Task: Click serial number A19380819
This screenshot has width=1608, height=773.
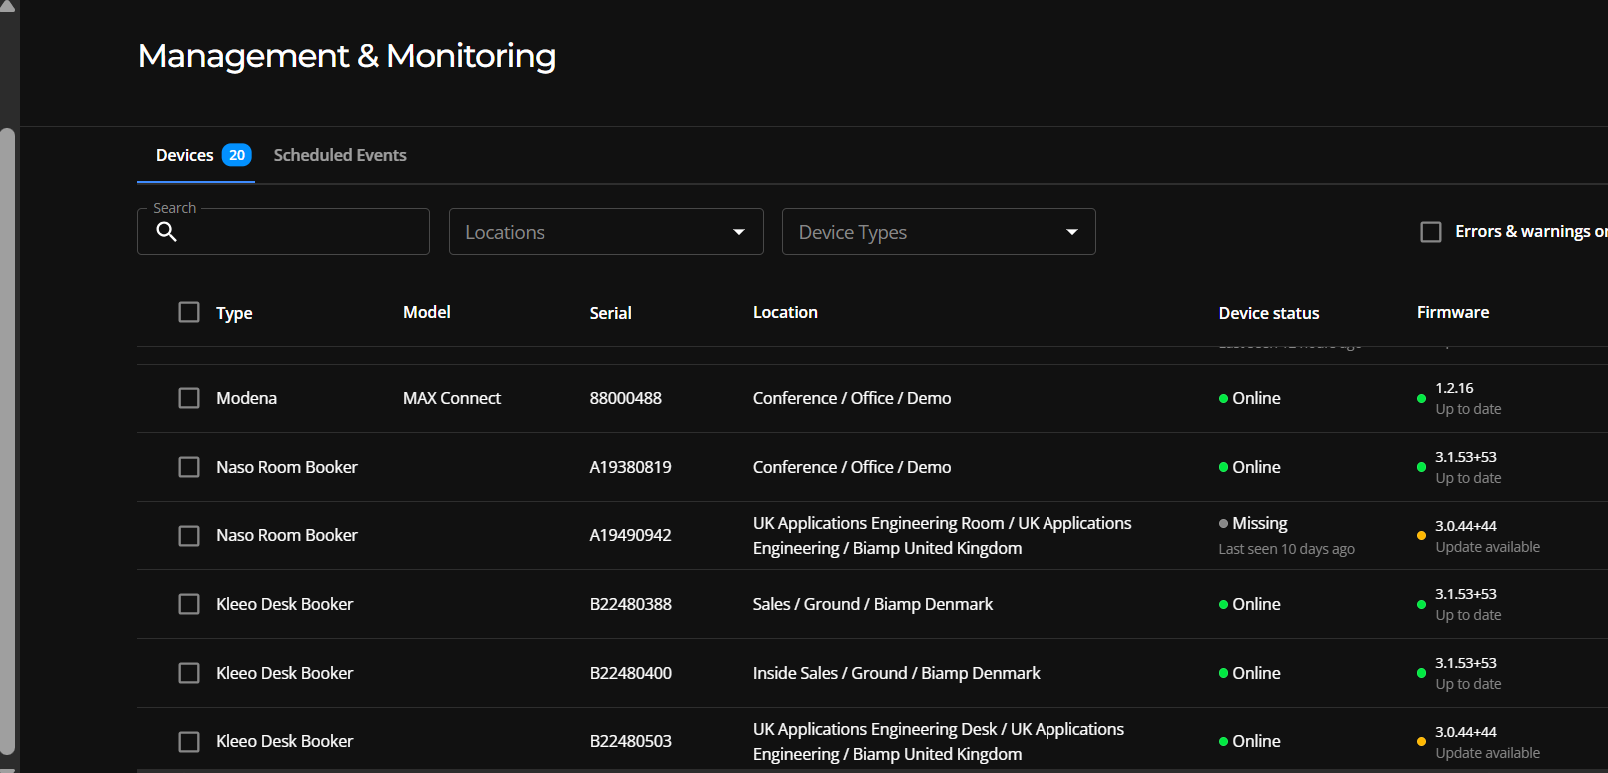Action: (630, 467)
